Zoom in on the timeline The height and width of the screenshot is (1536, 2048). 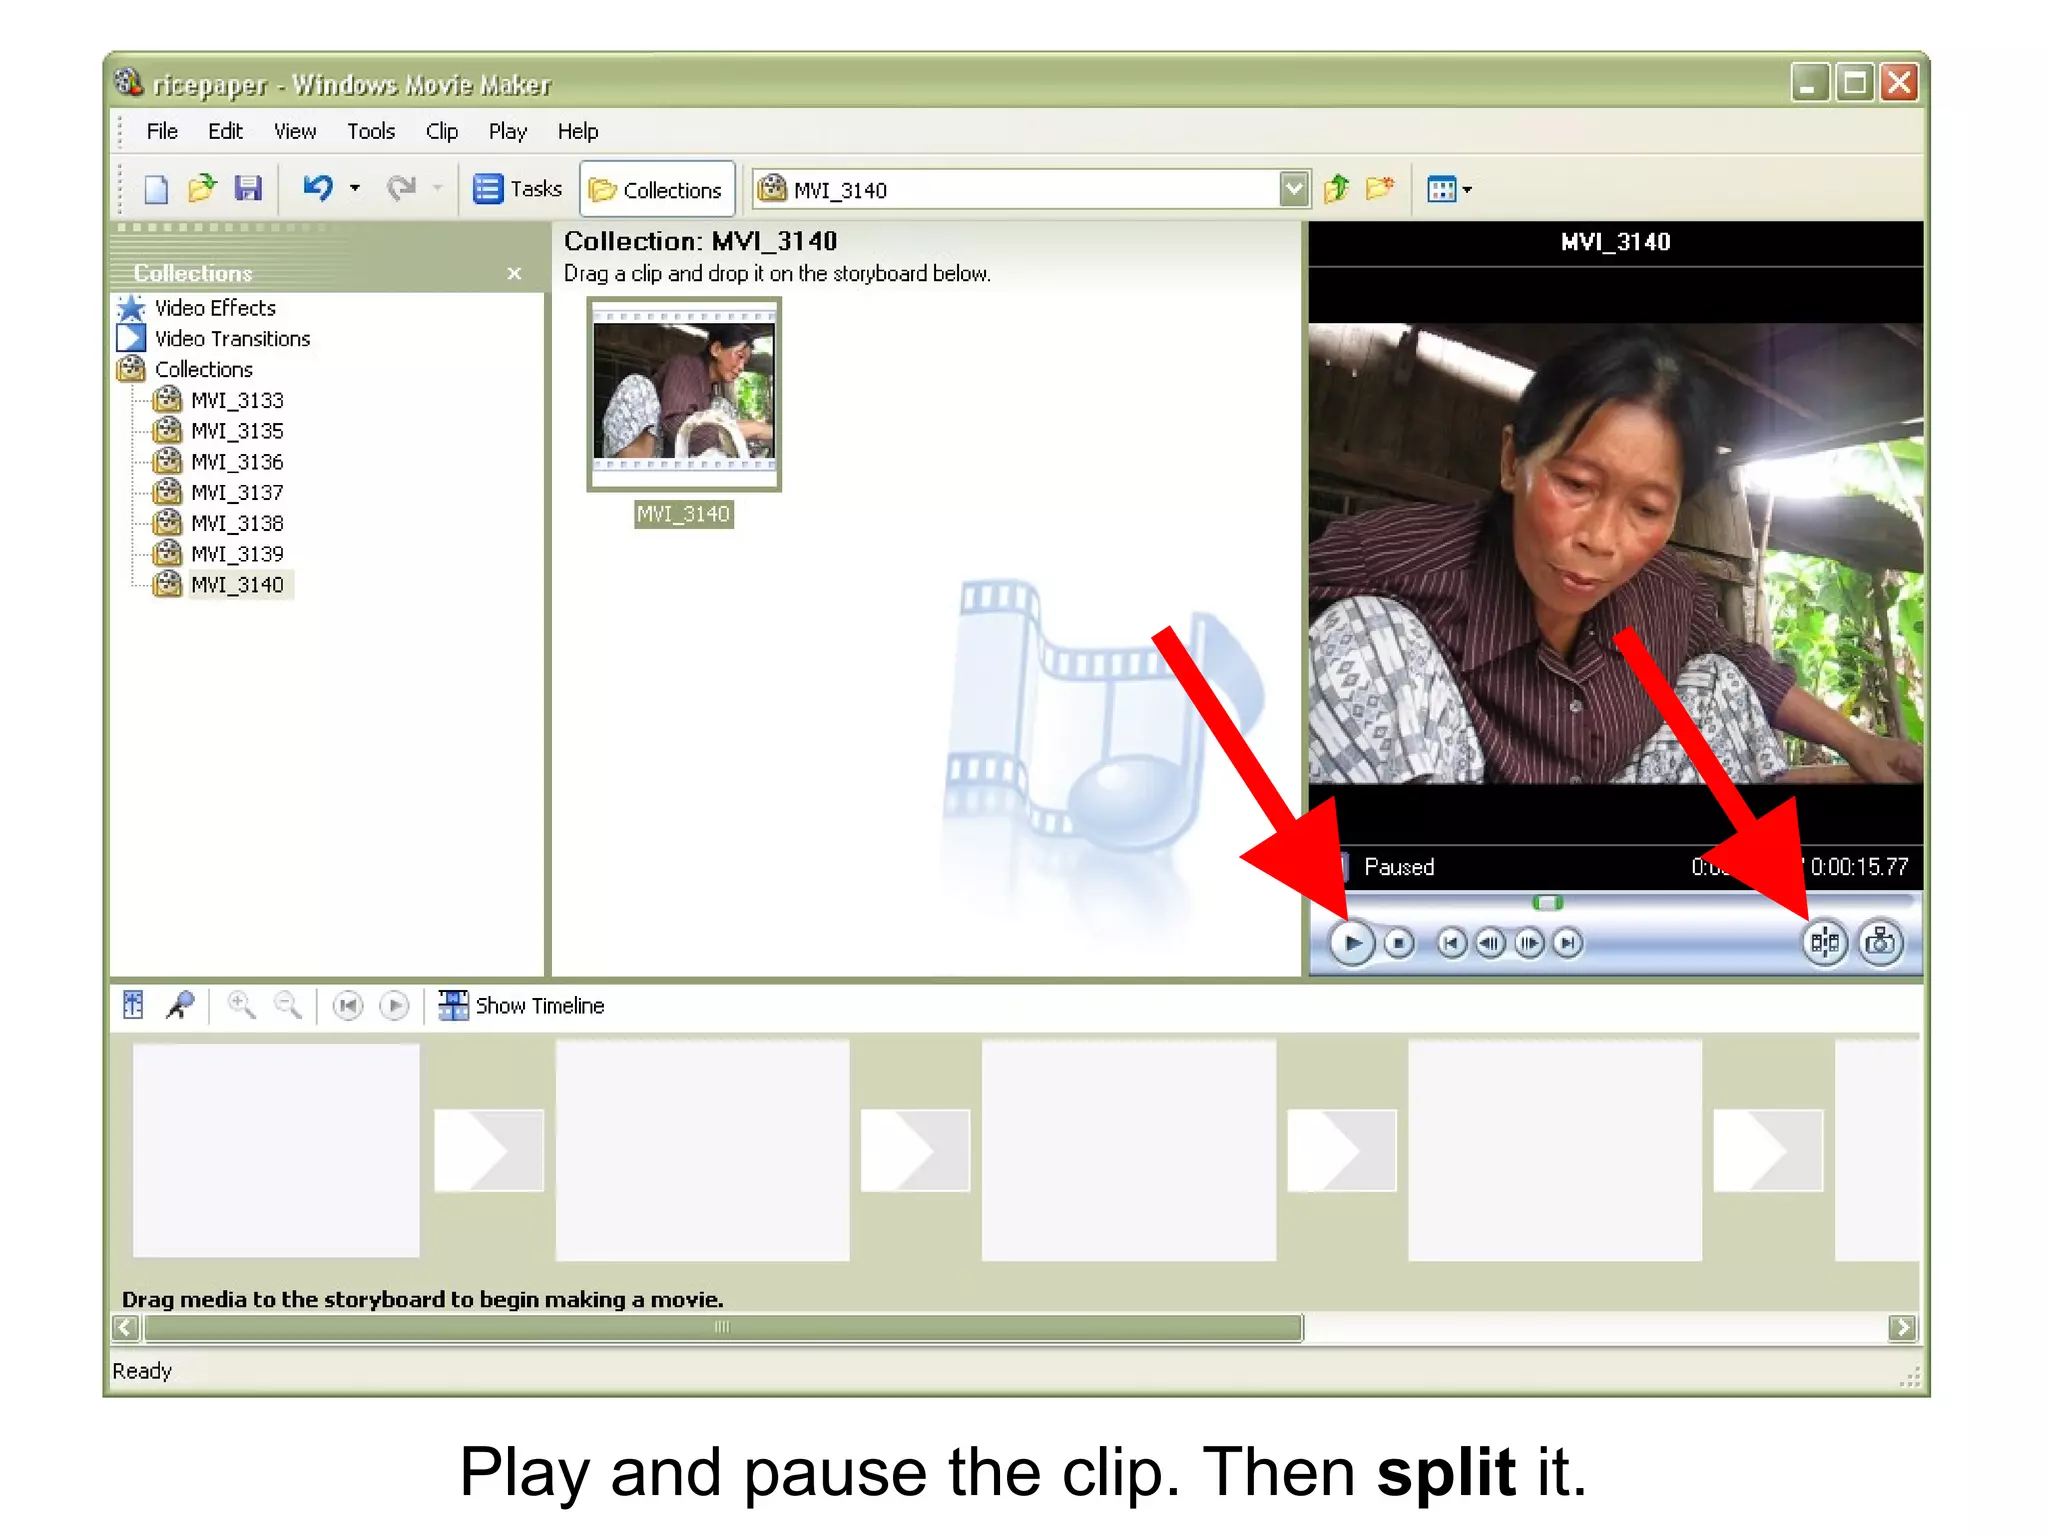tap(241, 1005)
